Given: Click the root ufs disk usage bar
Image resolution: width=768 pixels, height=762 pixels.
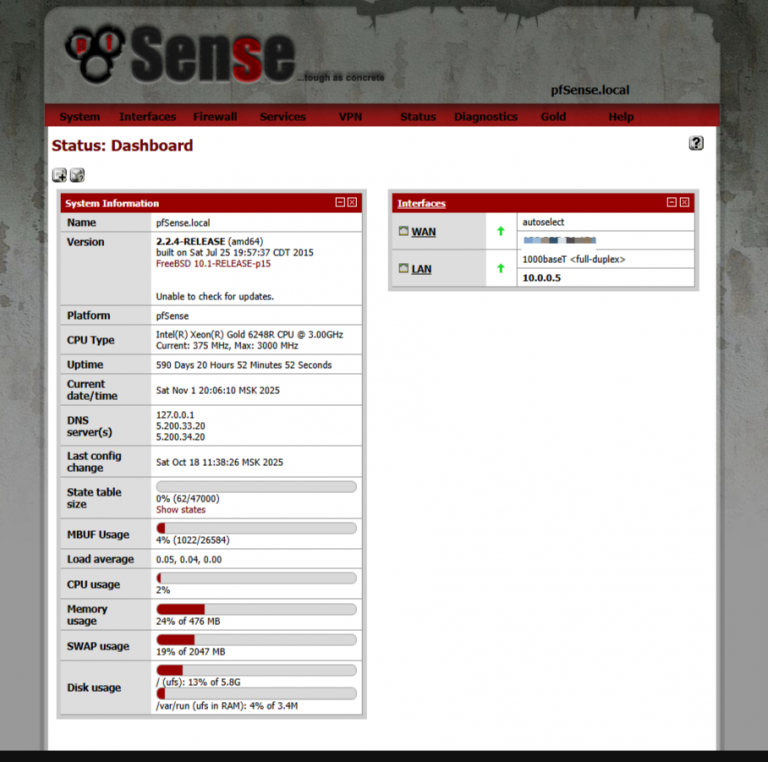Looking at the screenshot, I should coord(256,670).
